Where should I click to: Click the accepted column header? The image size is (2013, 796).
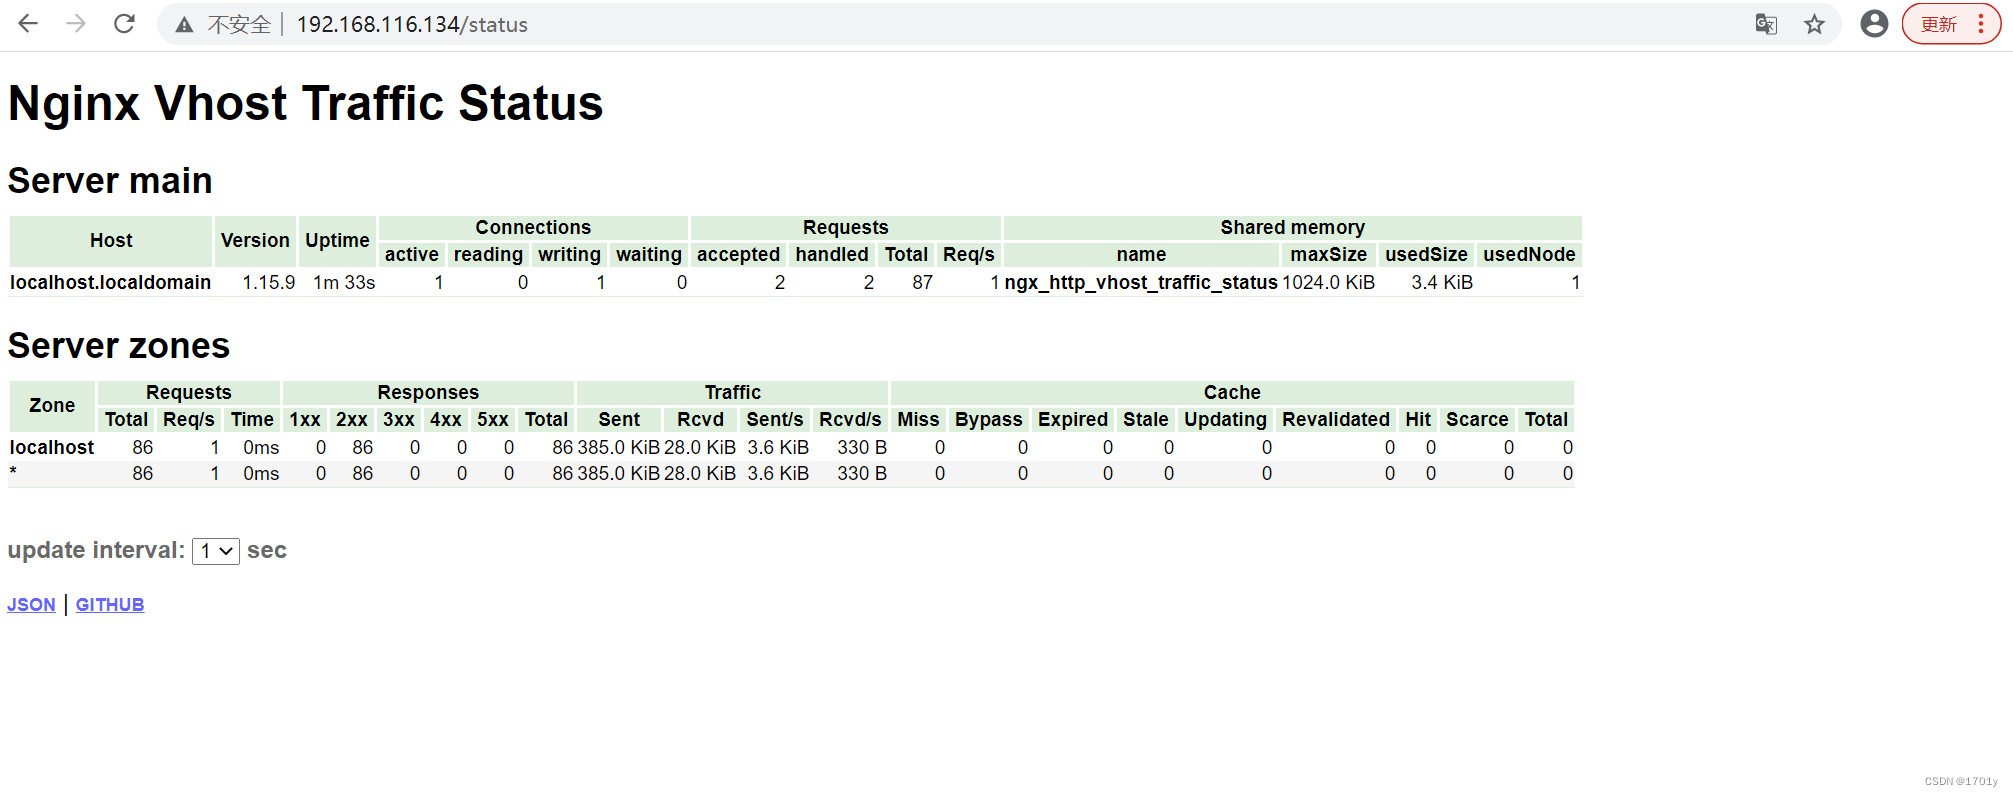pos(738,255)
